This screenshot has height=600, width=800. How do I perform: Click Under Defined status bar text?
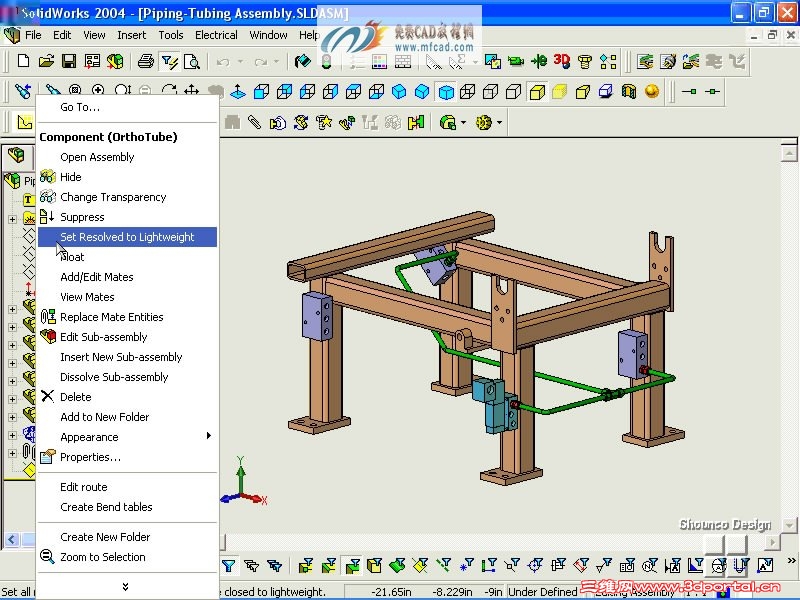pyautogui.click(x=542, y=592)
